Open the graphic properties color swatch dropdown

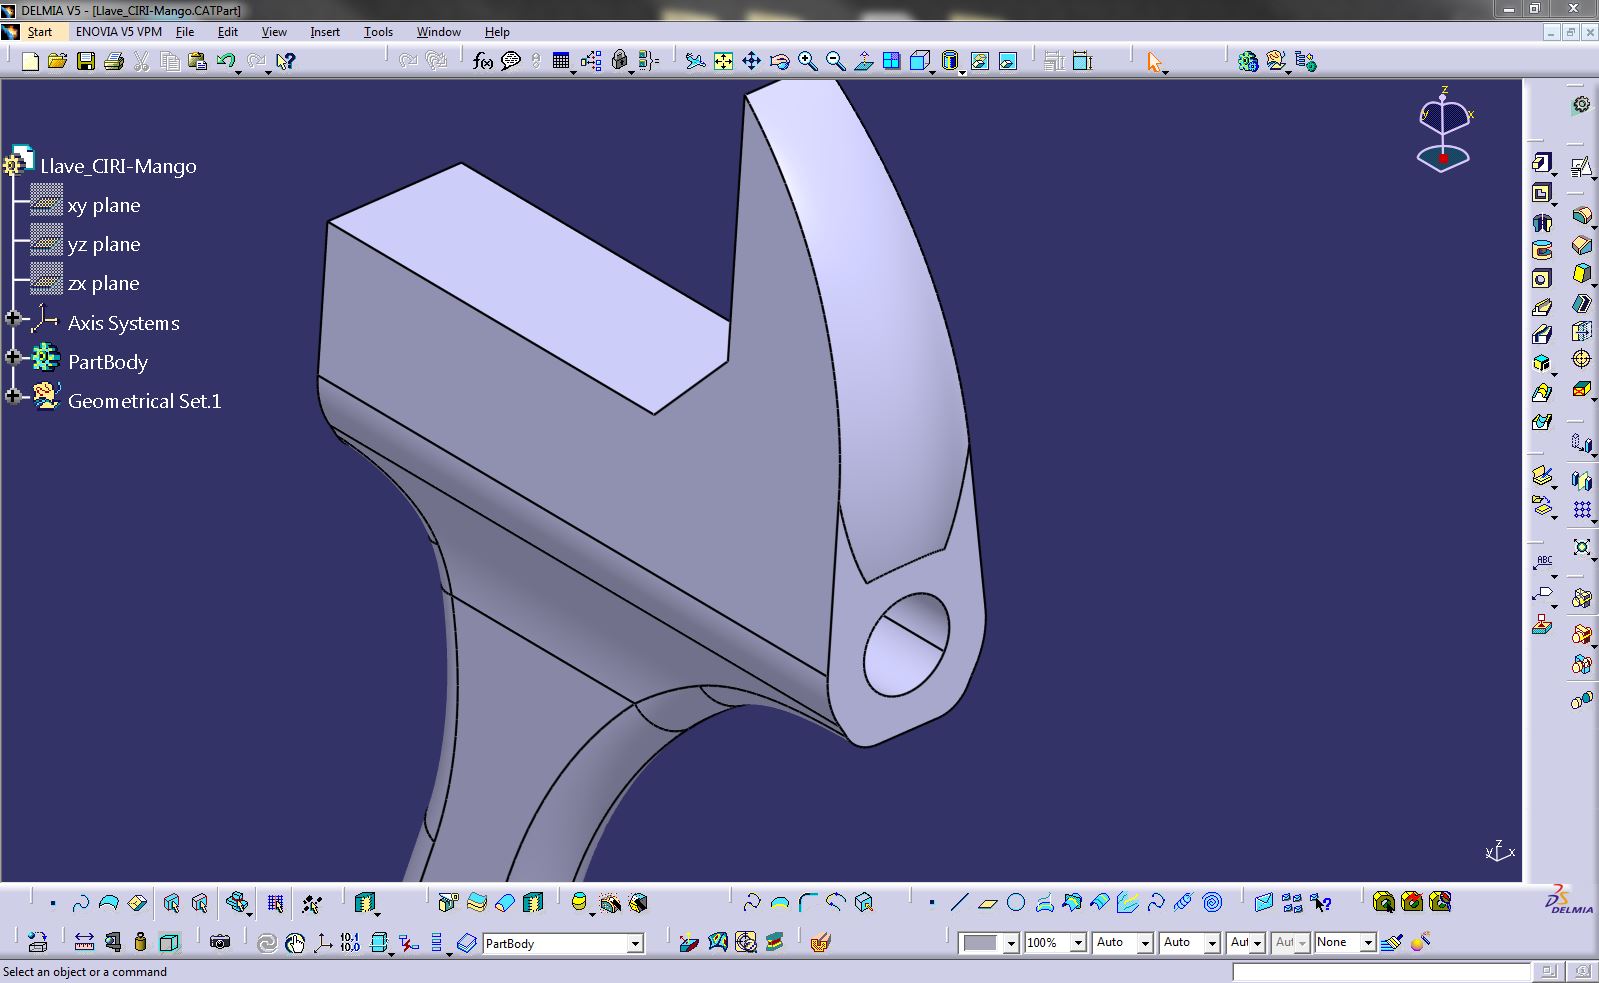click(x=1011, y=943)
